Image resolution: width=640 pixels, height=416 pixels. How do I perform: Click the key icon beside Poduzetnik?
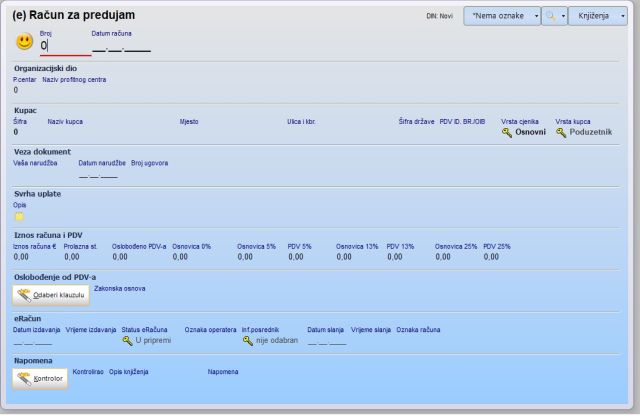point(561,132)
